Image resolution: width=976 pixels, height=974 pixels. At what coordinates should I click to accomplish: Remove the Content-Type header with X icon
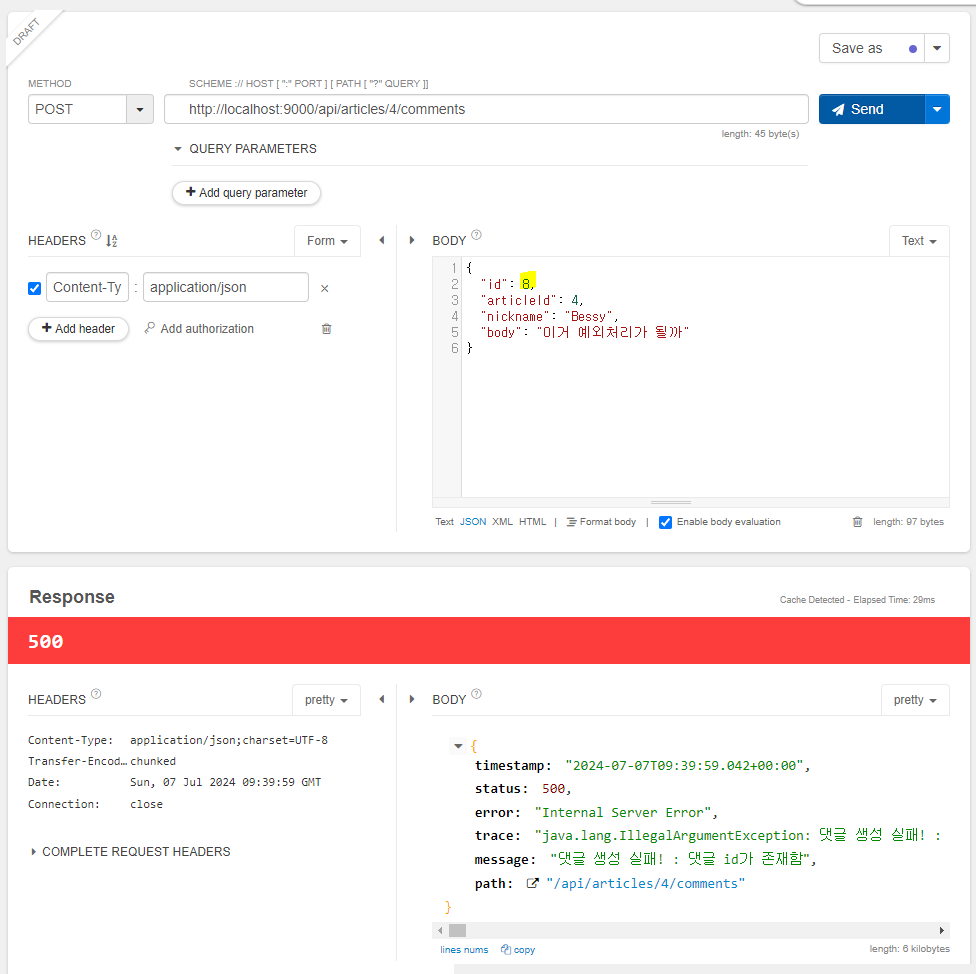click(x=324, y=288)
